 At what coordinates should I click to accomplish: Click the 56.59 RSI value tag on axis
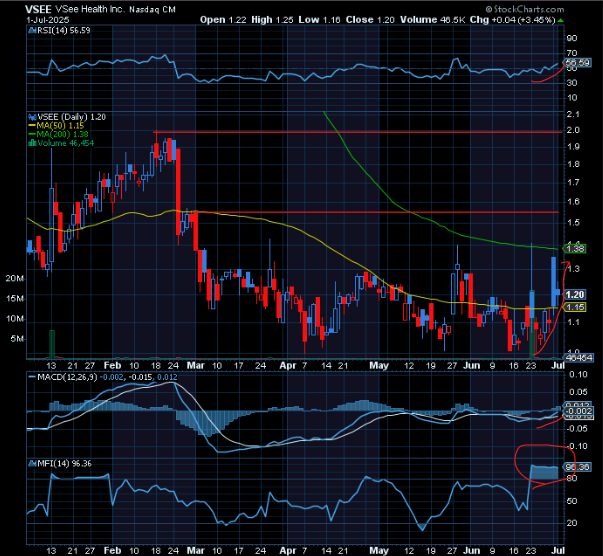pyautogui.click(x=577, y=62)
